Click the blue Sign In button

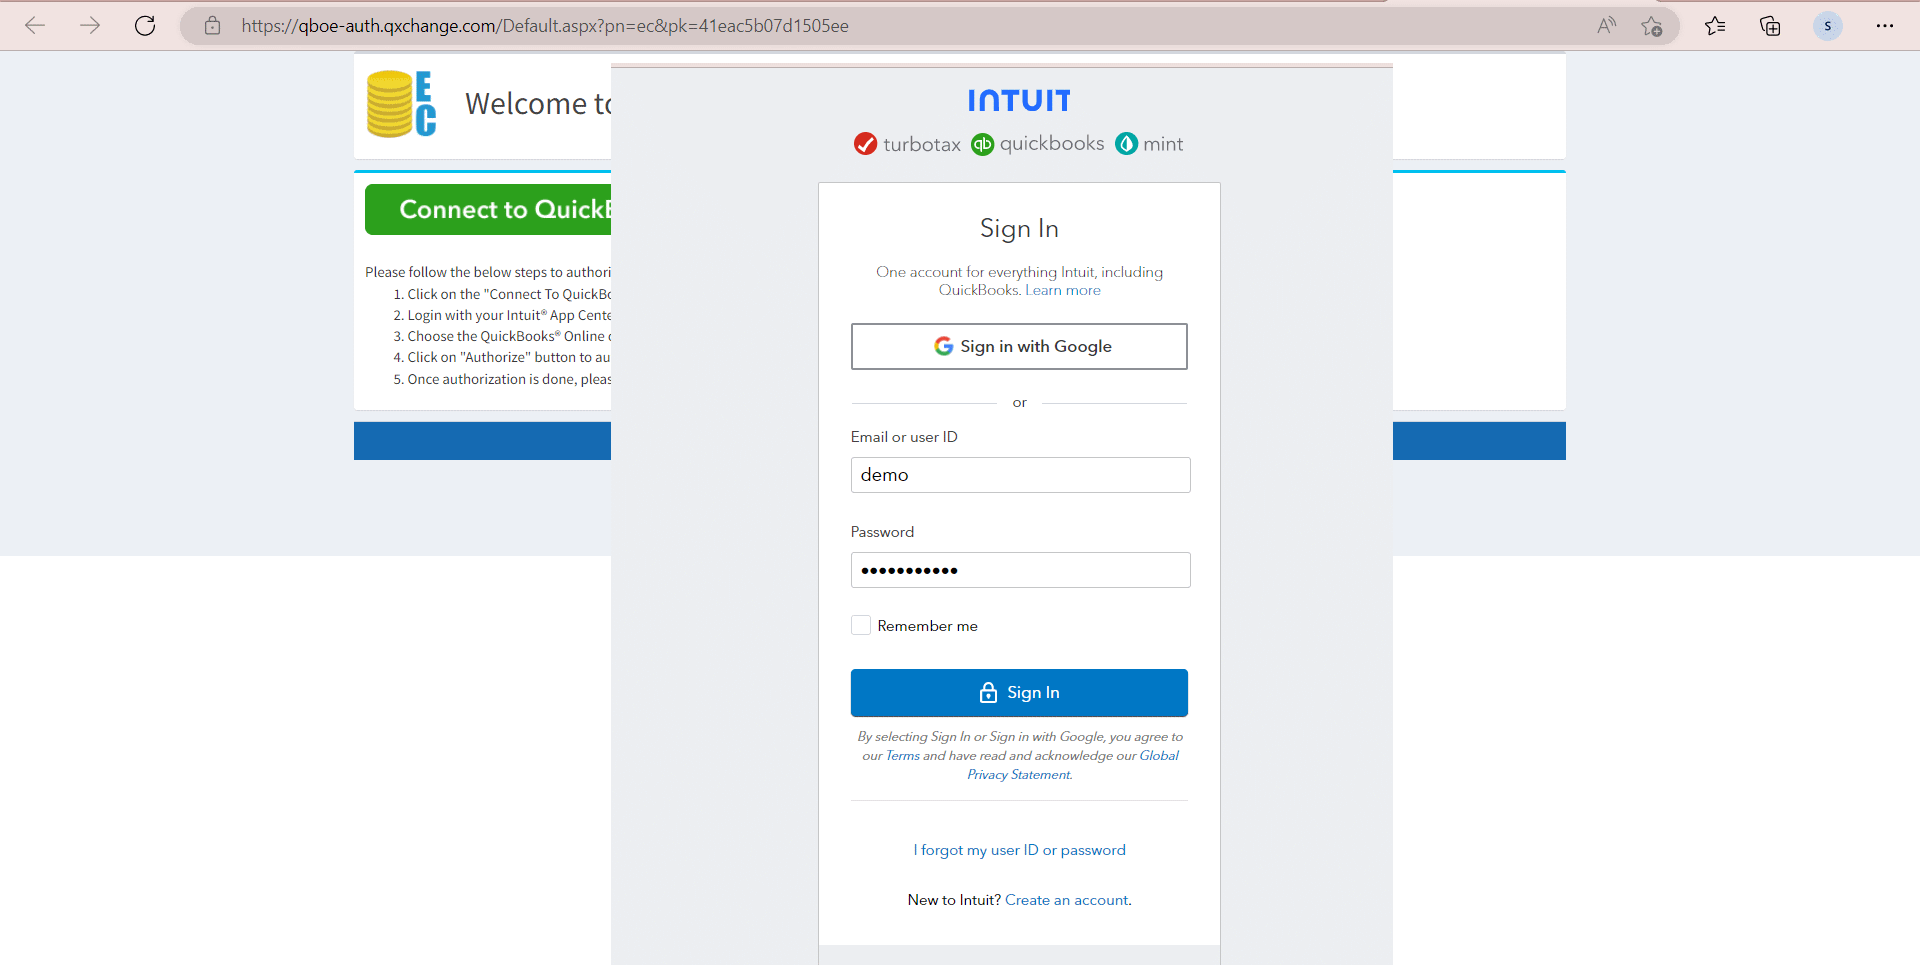coord(1019,693)
